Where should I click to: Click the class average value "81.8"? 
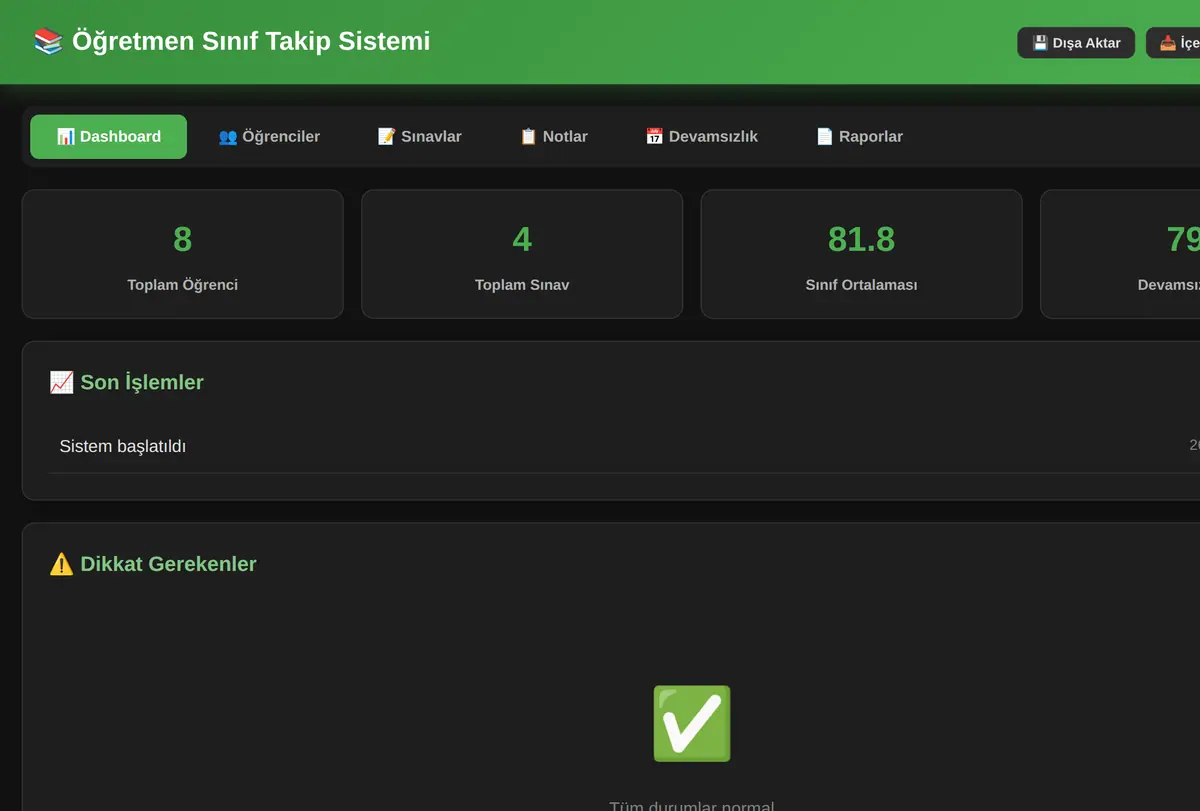pos(861,239)
